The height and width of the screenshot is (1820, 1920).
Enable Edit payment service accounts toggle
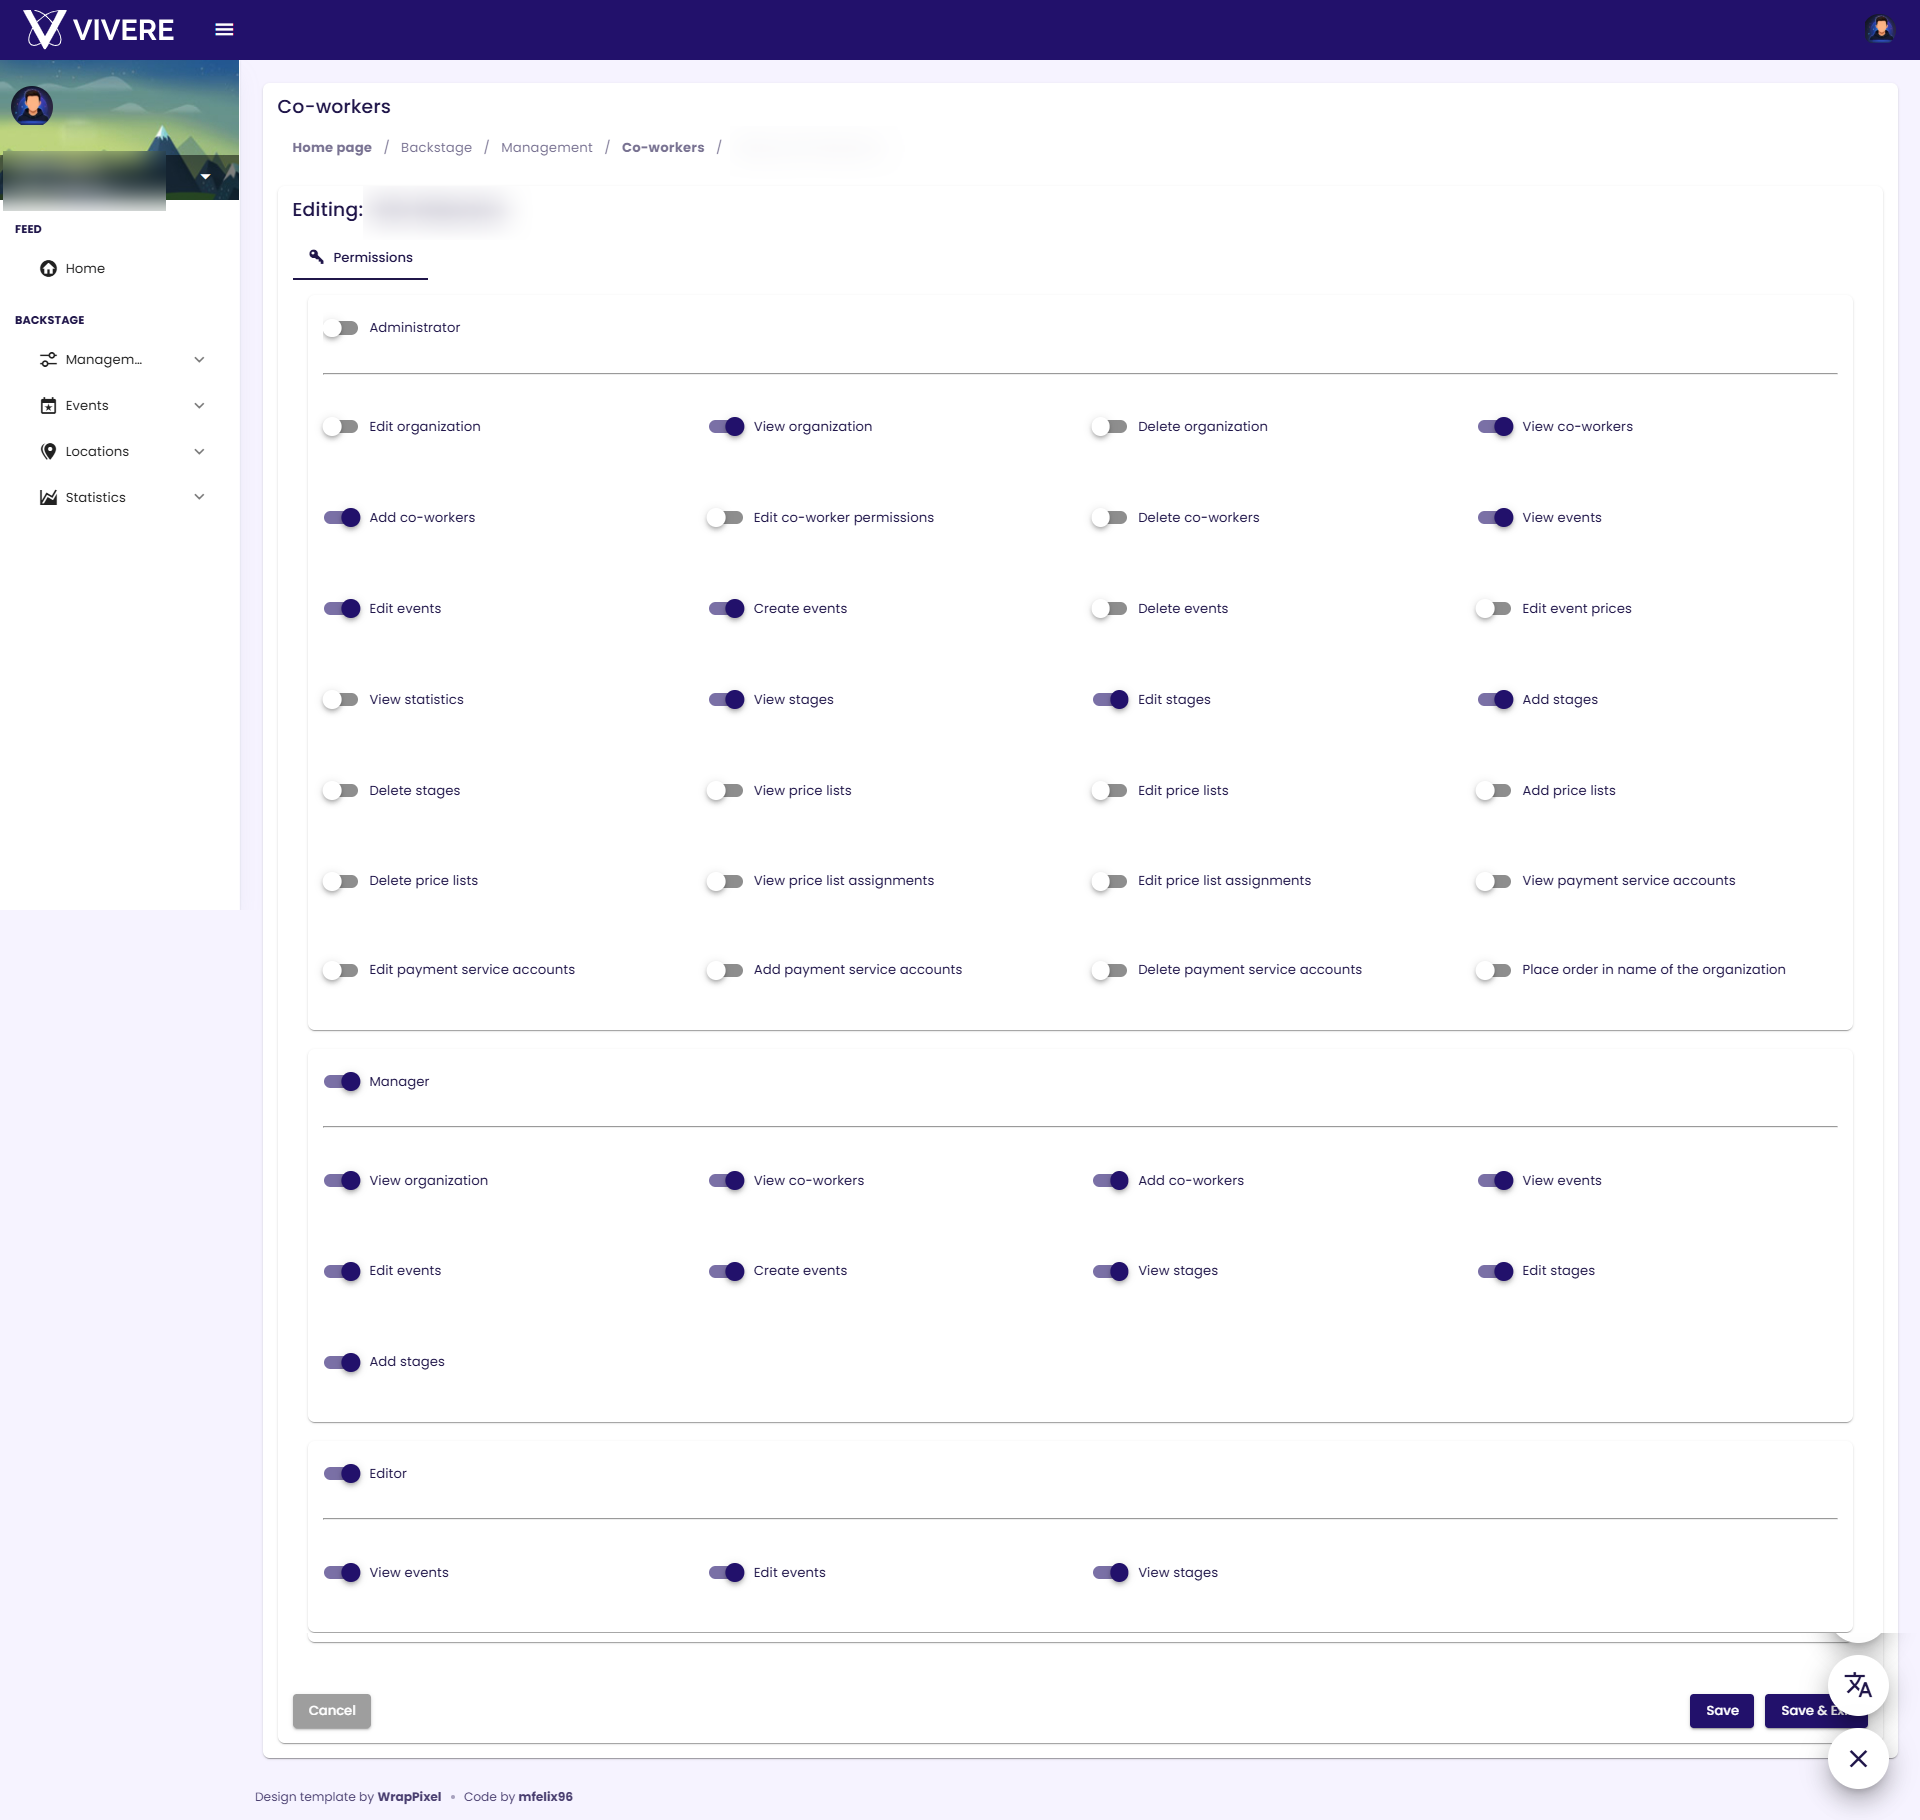point(340,970)
